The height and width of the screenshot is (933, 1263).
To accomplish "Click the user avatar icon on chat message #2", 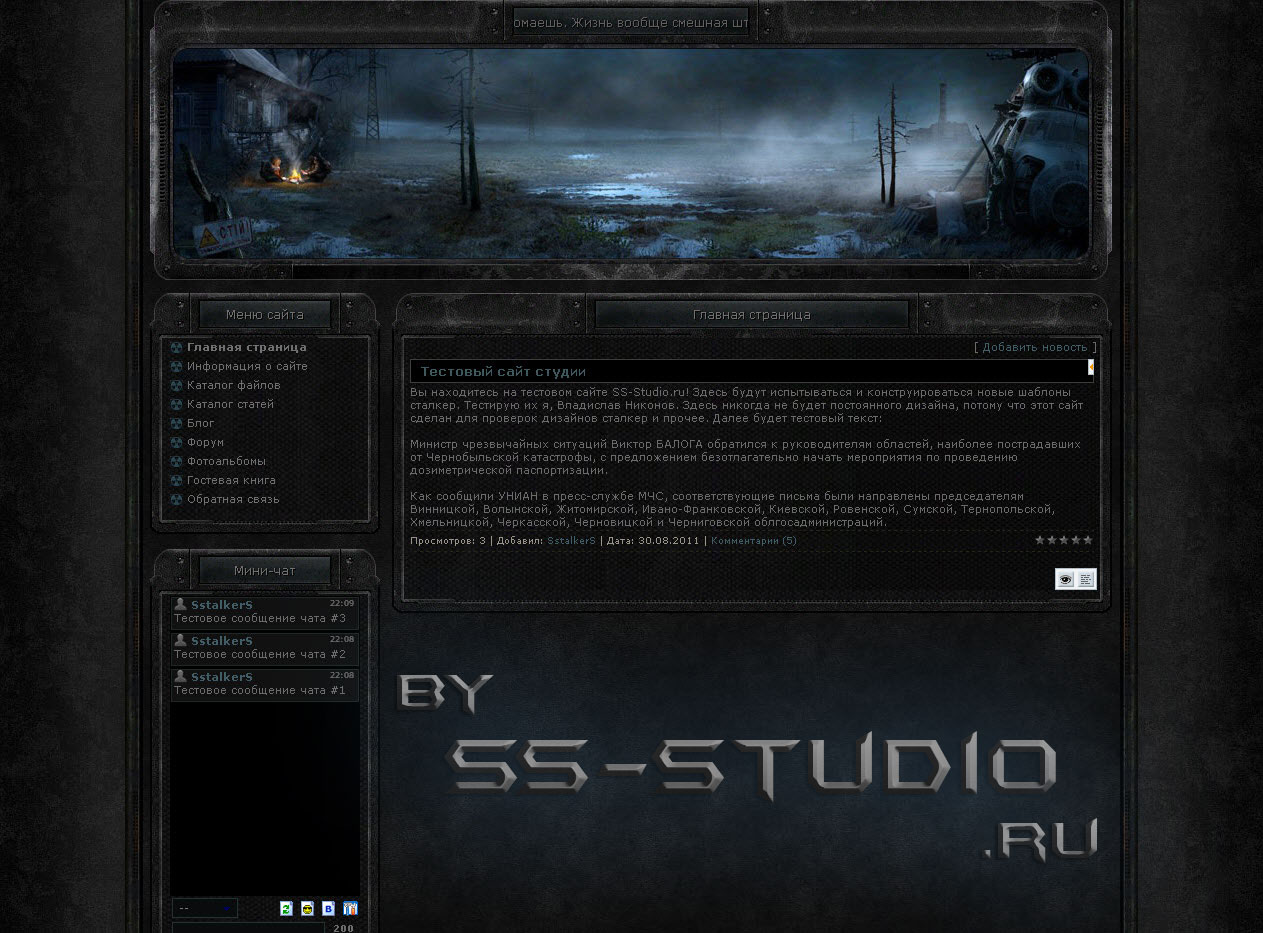I will click(180, 640).
